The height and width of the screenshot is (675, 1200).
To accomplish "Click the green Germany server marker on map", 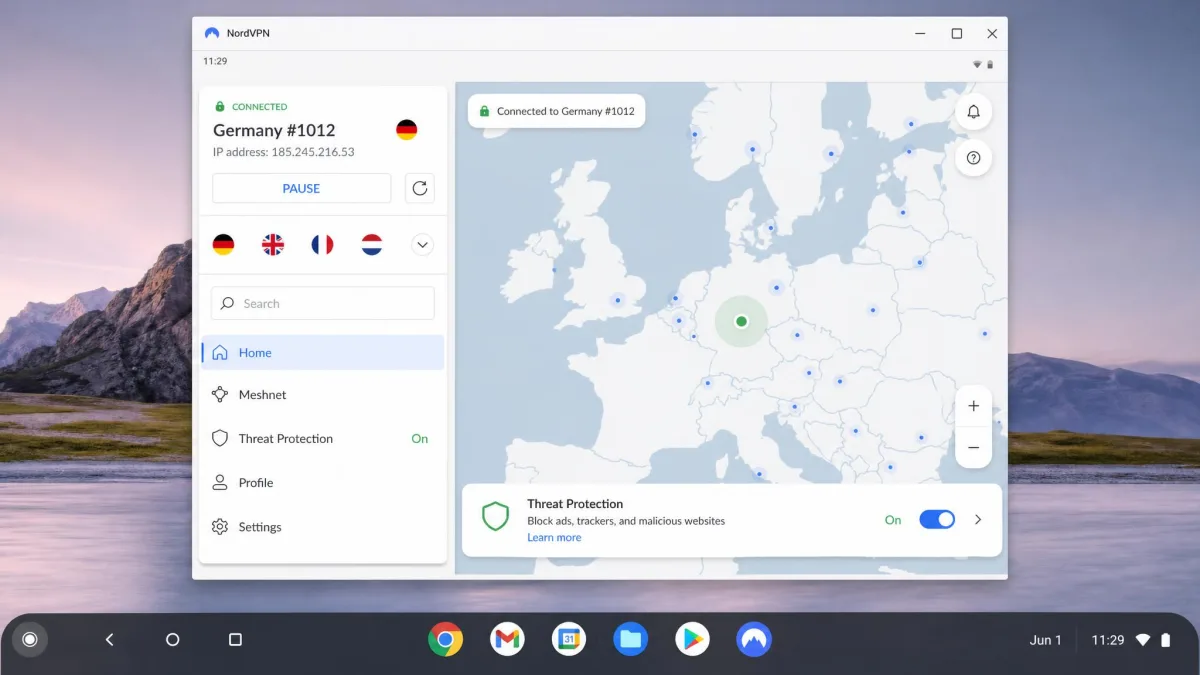I will (x=741, y=321).
